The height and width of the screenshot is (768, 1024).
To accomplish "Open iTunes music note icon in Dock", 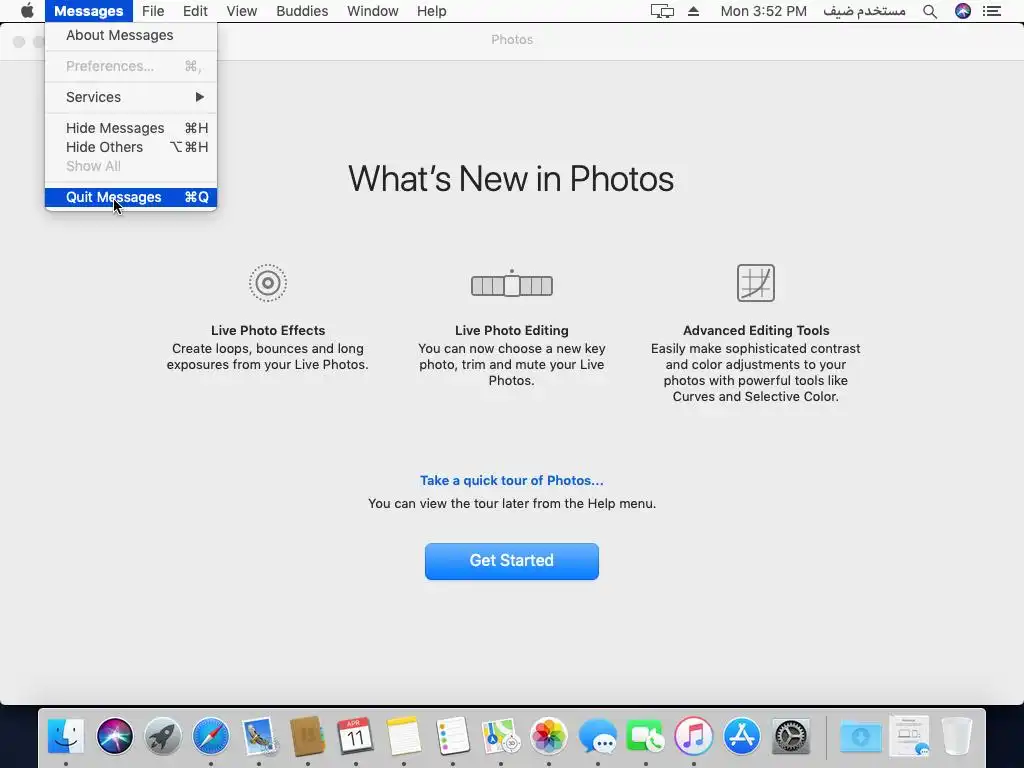I will pos(694,736).
